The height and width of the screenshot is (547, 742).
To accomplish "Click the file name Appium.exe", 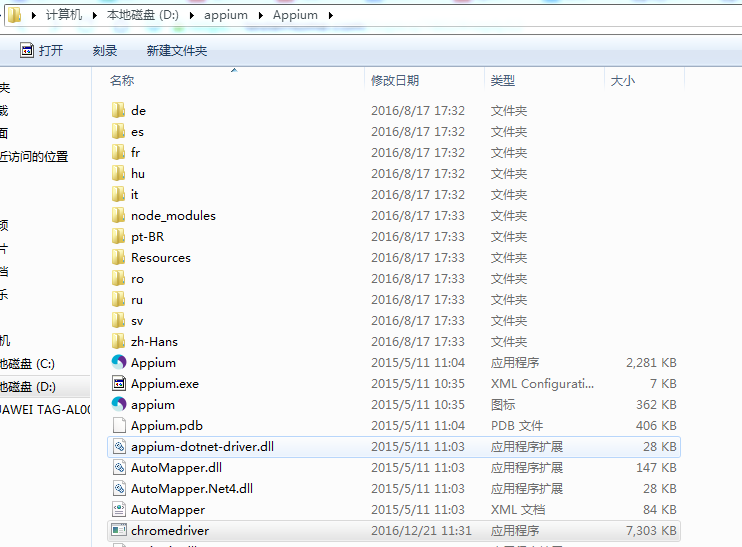I will click(165, 384).
